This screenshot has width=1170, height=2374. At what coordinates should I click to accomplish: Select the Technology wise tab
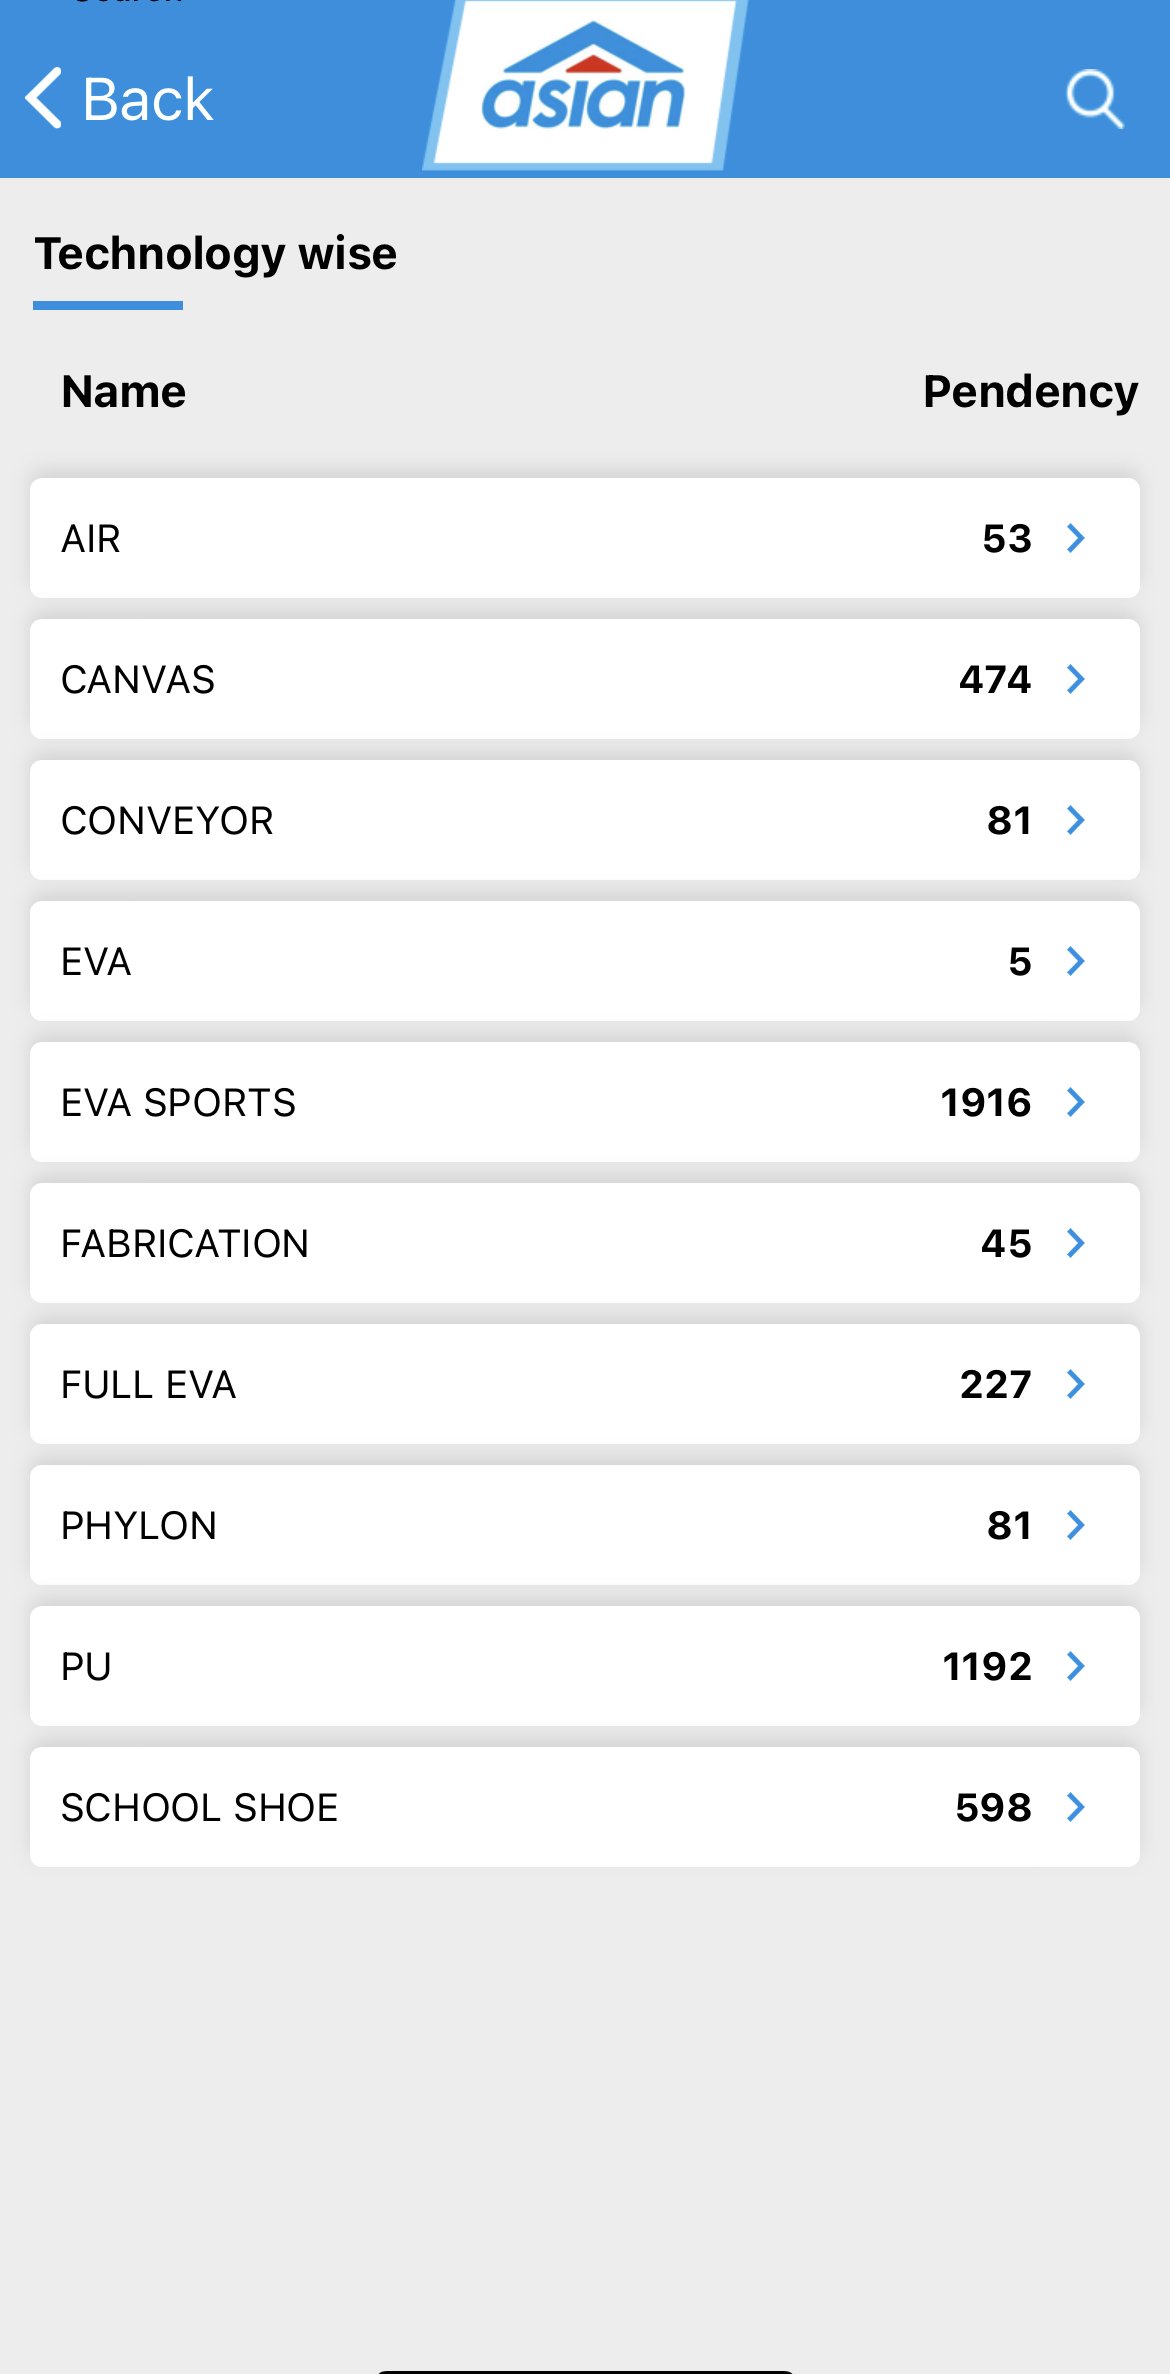coord(216,254)
